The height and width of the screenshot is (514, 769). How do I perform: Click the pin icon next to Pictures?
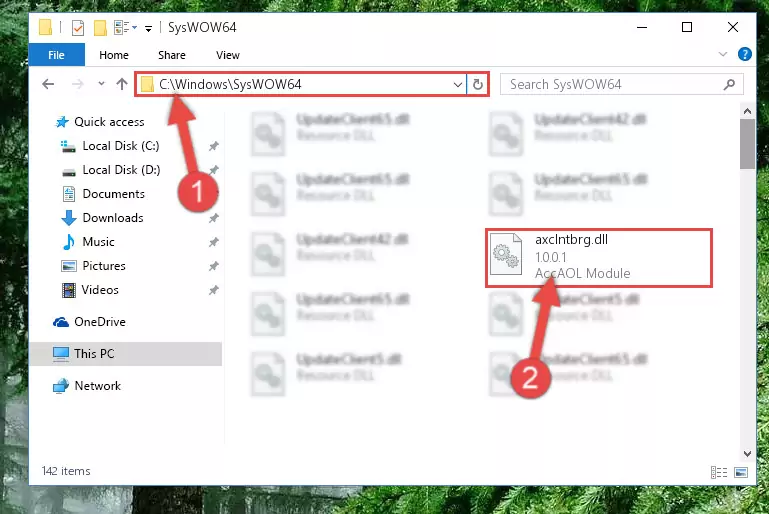213,266
